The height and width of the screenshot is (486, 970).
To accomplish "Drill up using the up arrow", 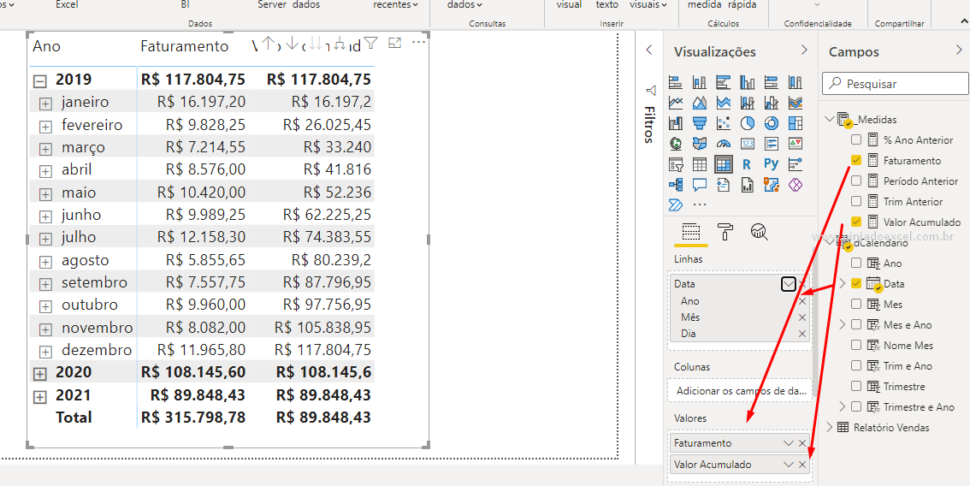I will coord(268,43).
